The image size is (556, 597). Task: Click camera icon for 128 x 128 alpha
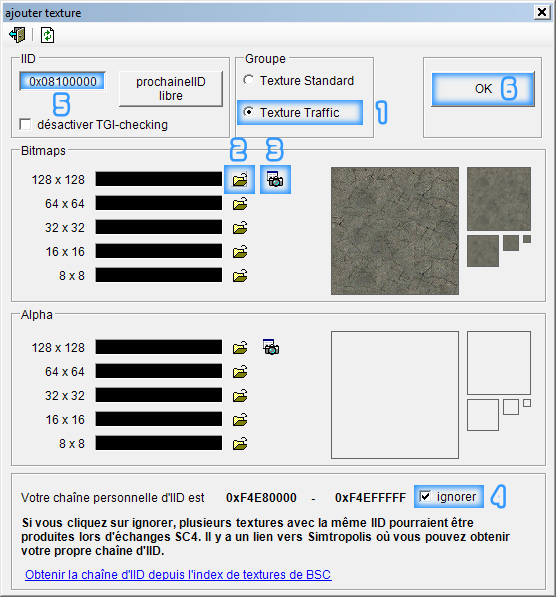pyautogui.click(x=271, y=347)
